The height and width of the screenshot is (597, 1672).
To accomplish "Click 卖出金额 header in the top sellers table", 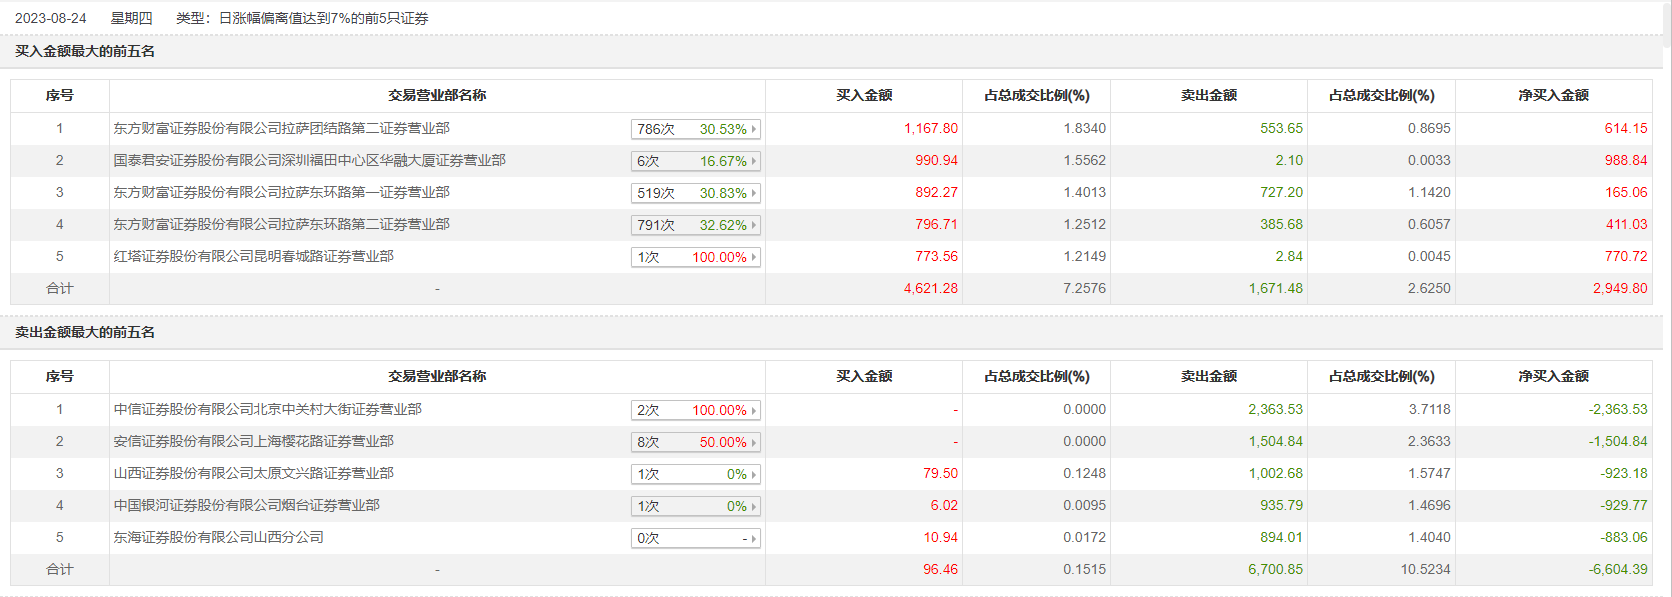I will (x=1208, y=377).
